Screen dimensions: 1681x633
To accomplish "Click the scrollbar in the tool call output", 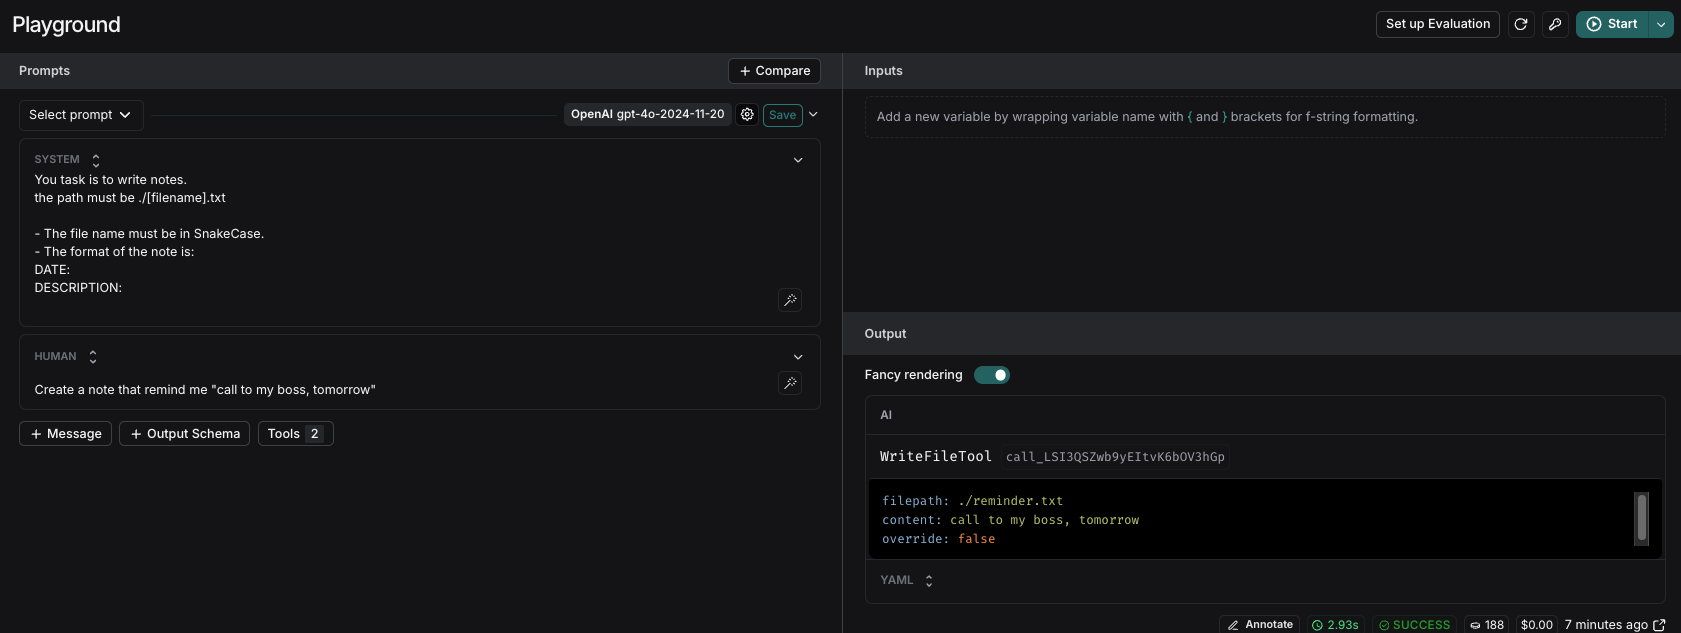I will tap(1641, 518).
